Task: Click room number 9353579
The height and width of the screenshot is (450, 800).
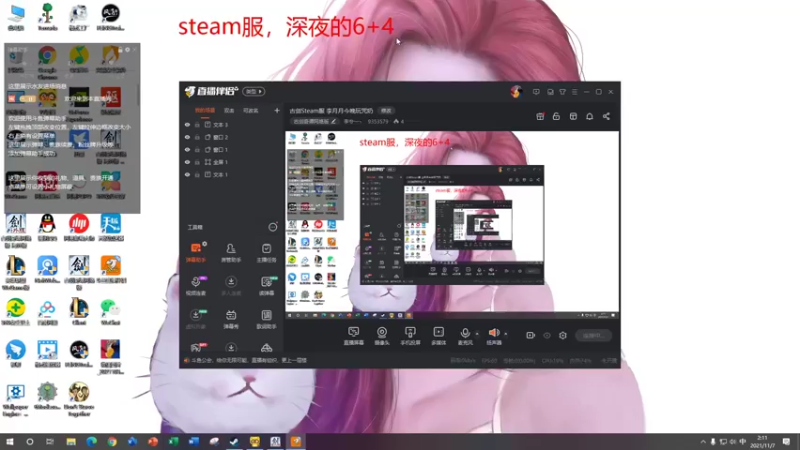Action: tap(378, 121)
